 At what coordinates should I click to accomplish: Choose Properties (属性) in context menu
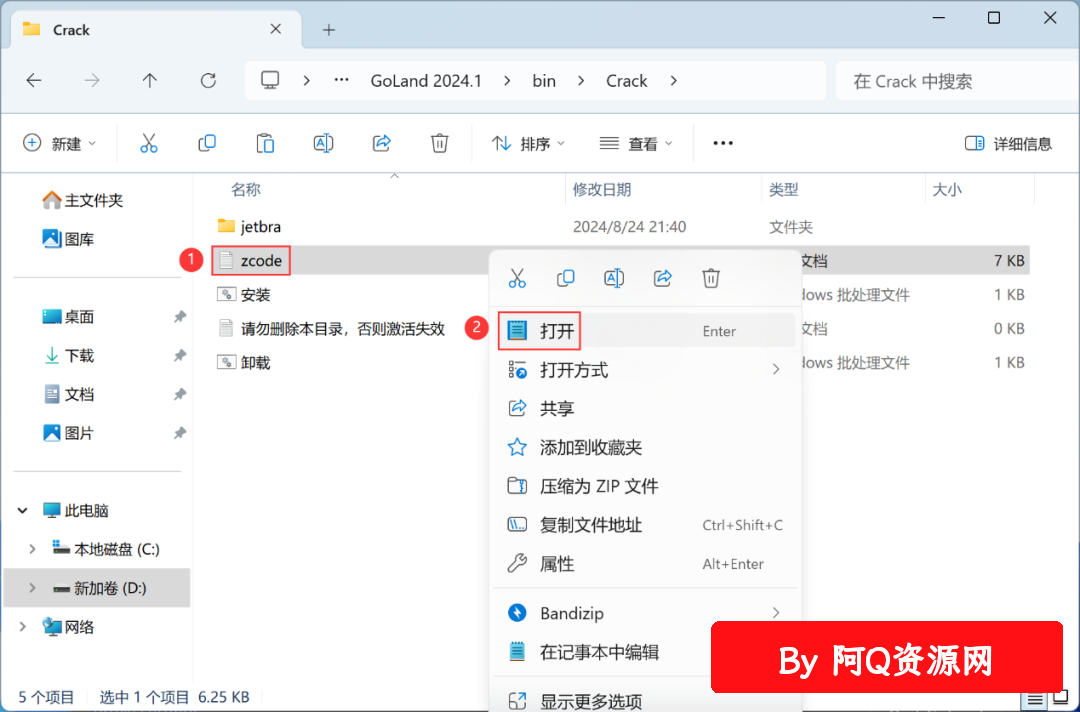click(x=645, y=564)
